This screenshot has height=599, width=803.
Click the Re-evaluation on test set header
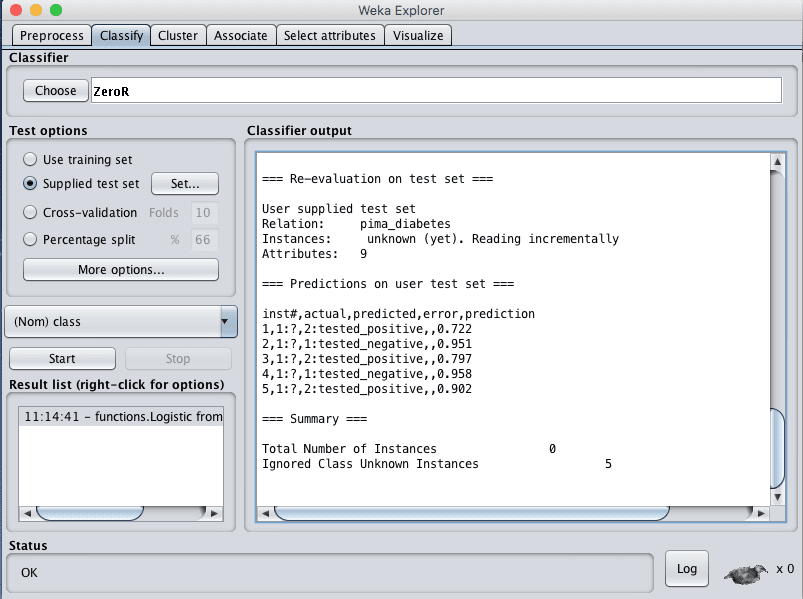pyautogui.click(x=377, y=179)
